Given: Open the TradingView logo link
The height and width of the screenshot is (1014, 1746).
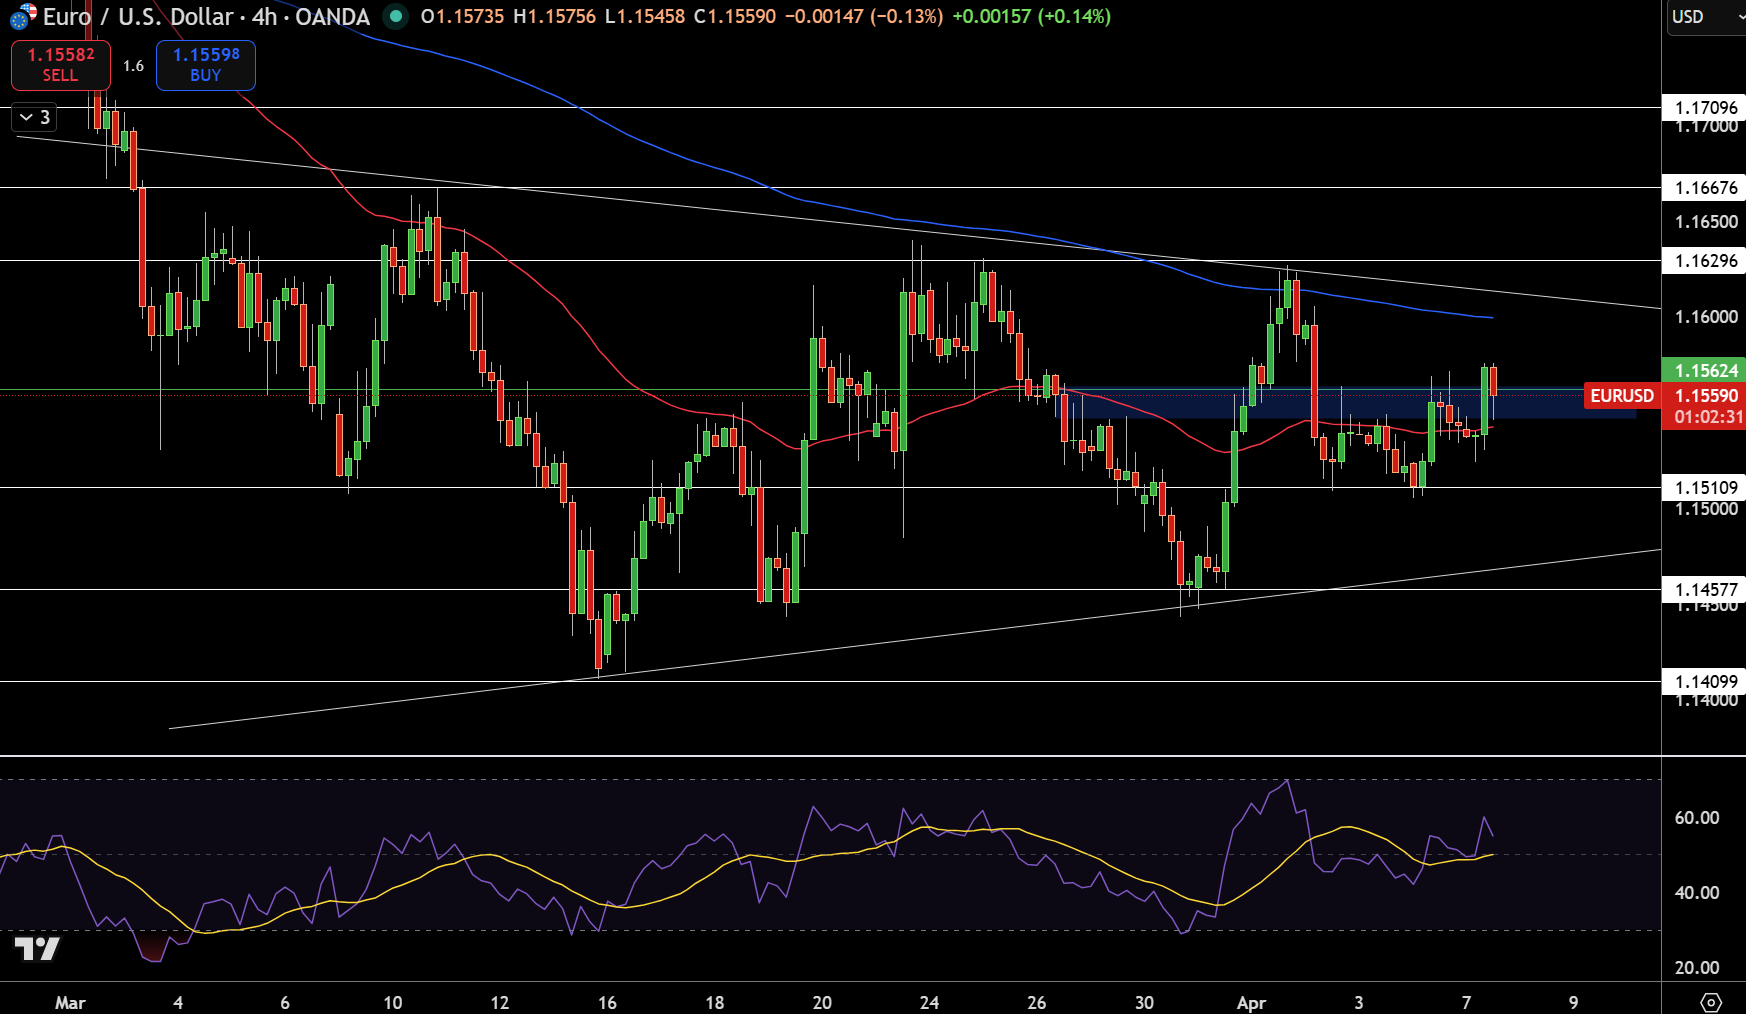Looking at the screenshot, I should pyautogui.click(x=37, y=948).
